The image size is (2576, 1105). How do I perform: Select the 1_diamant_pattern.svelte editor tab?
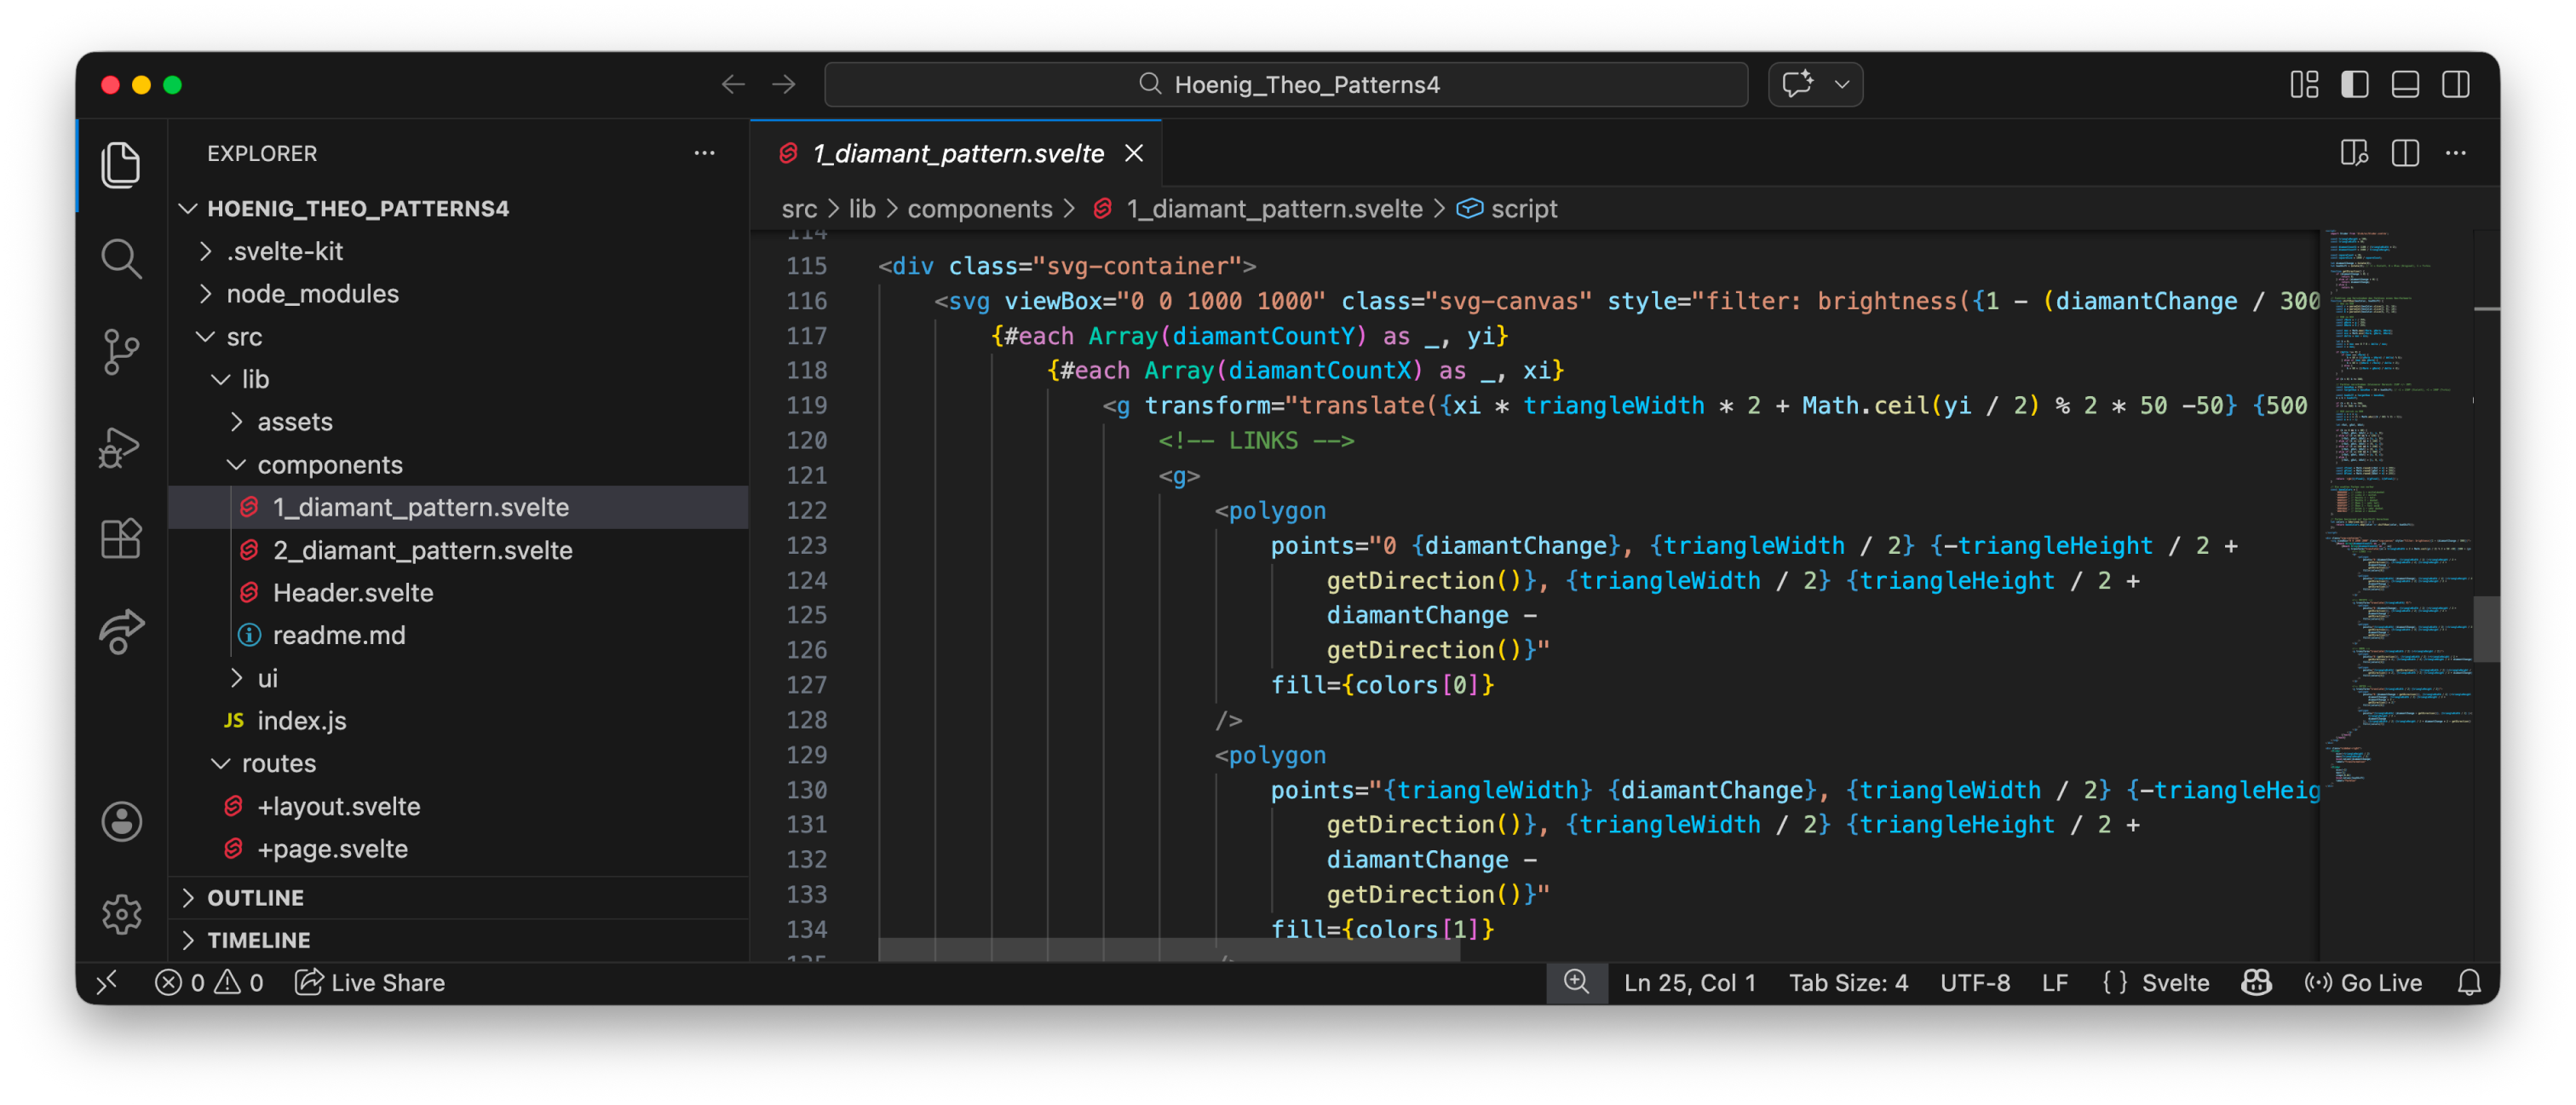point(957,153)
